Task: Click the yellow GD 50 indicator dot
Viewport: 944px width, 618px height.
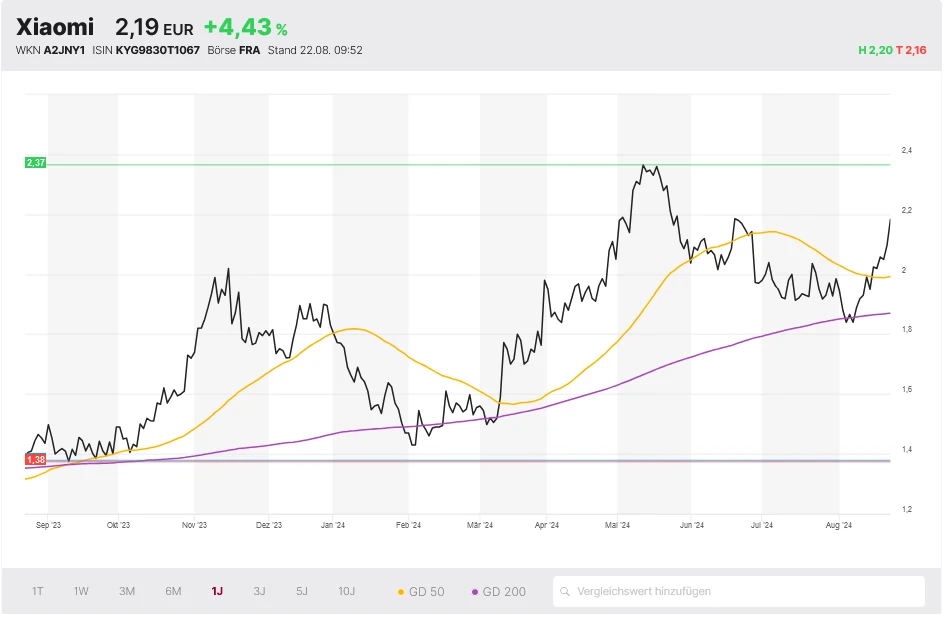Action: tap(401, 592)
